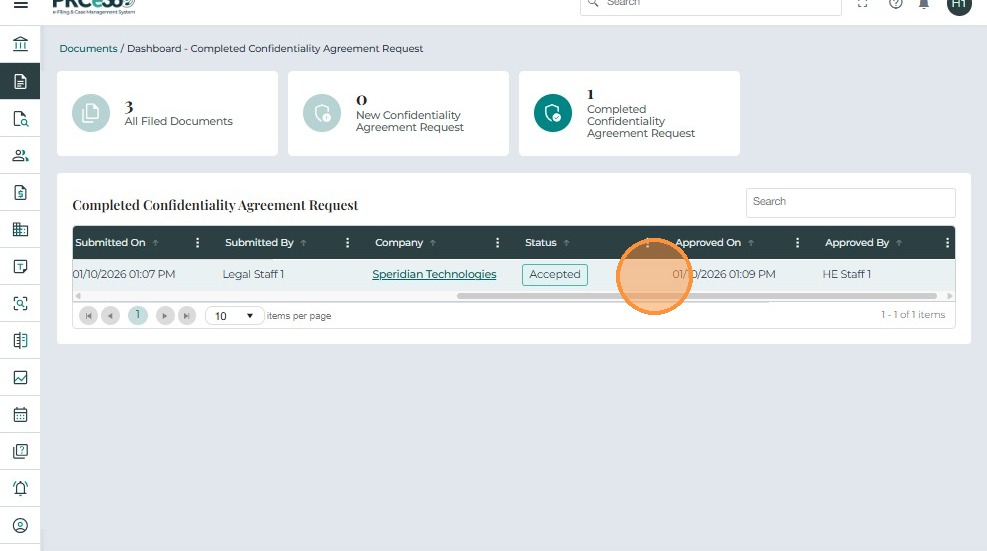Open Company column options menu
Screen dimensions: 987x551
point(497,242)
